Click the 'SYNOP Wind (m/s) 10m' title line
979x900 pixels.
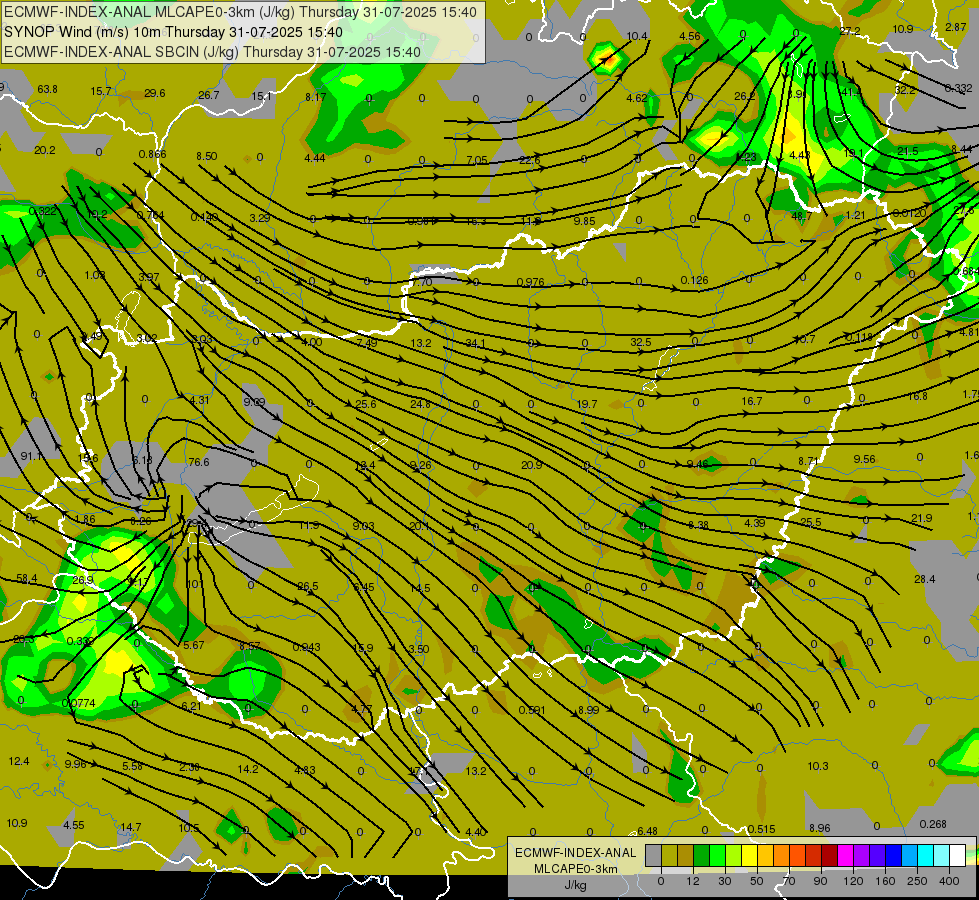click(173, 32)
